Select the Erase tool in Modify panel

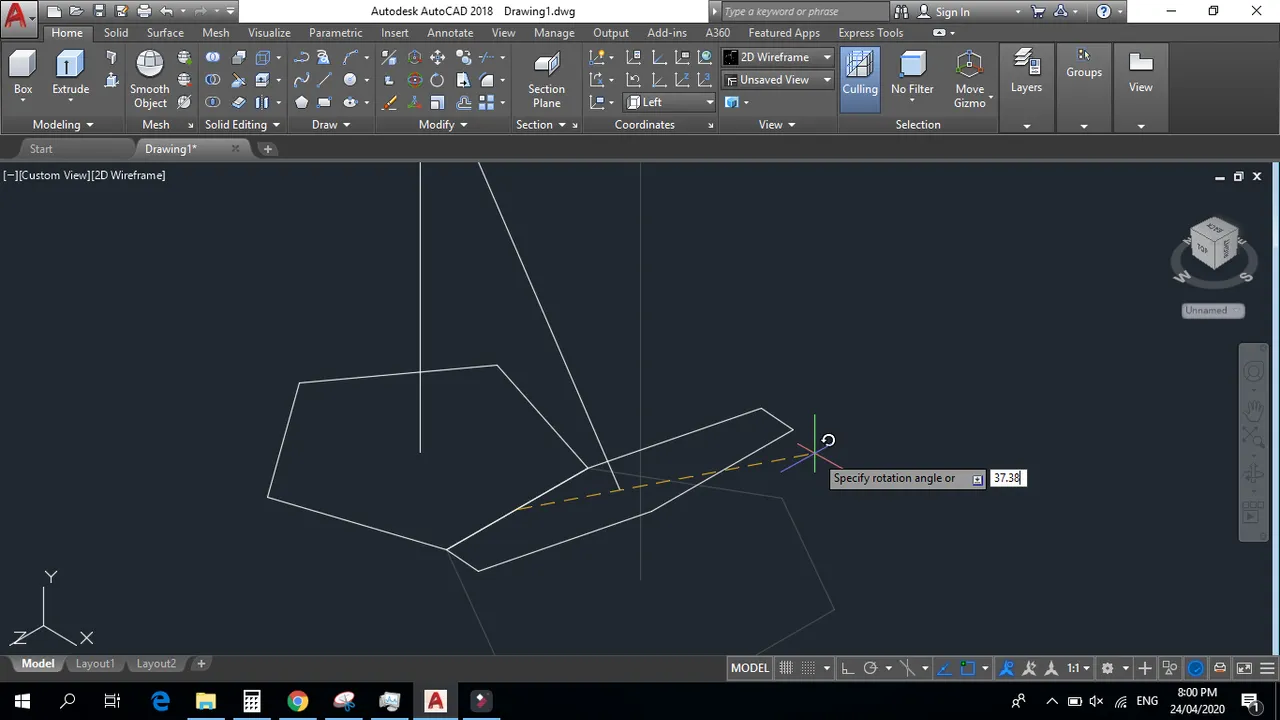coord(389,102)
